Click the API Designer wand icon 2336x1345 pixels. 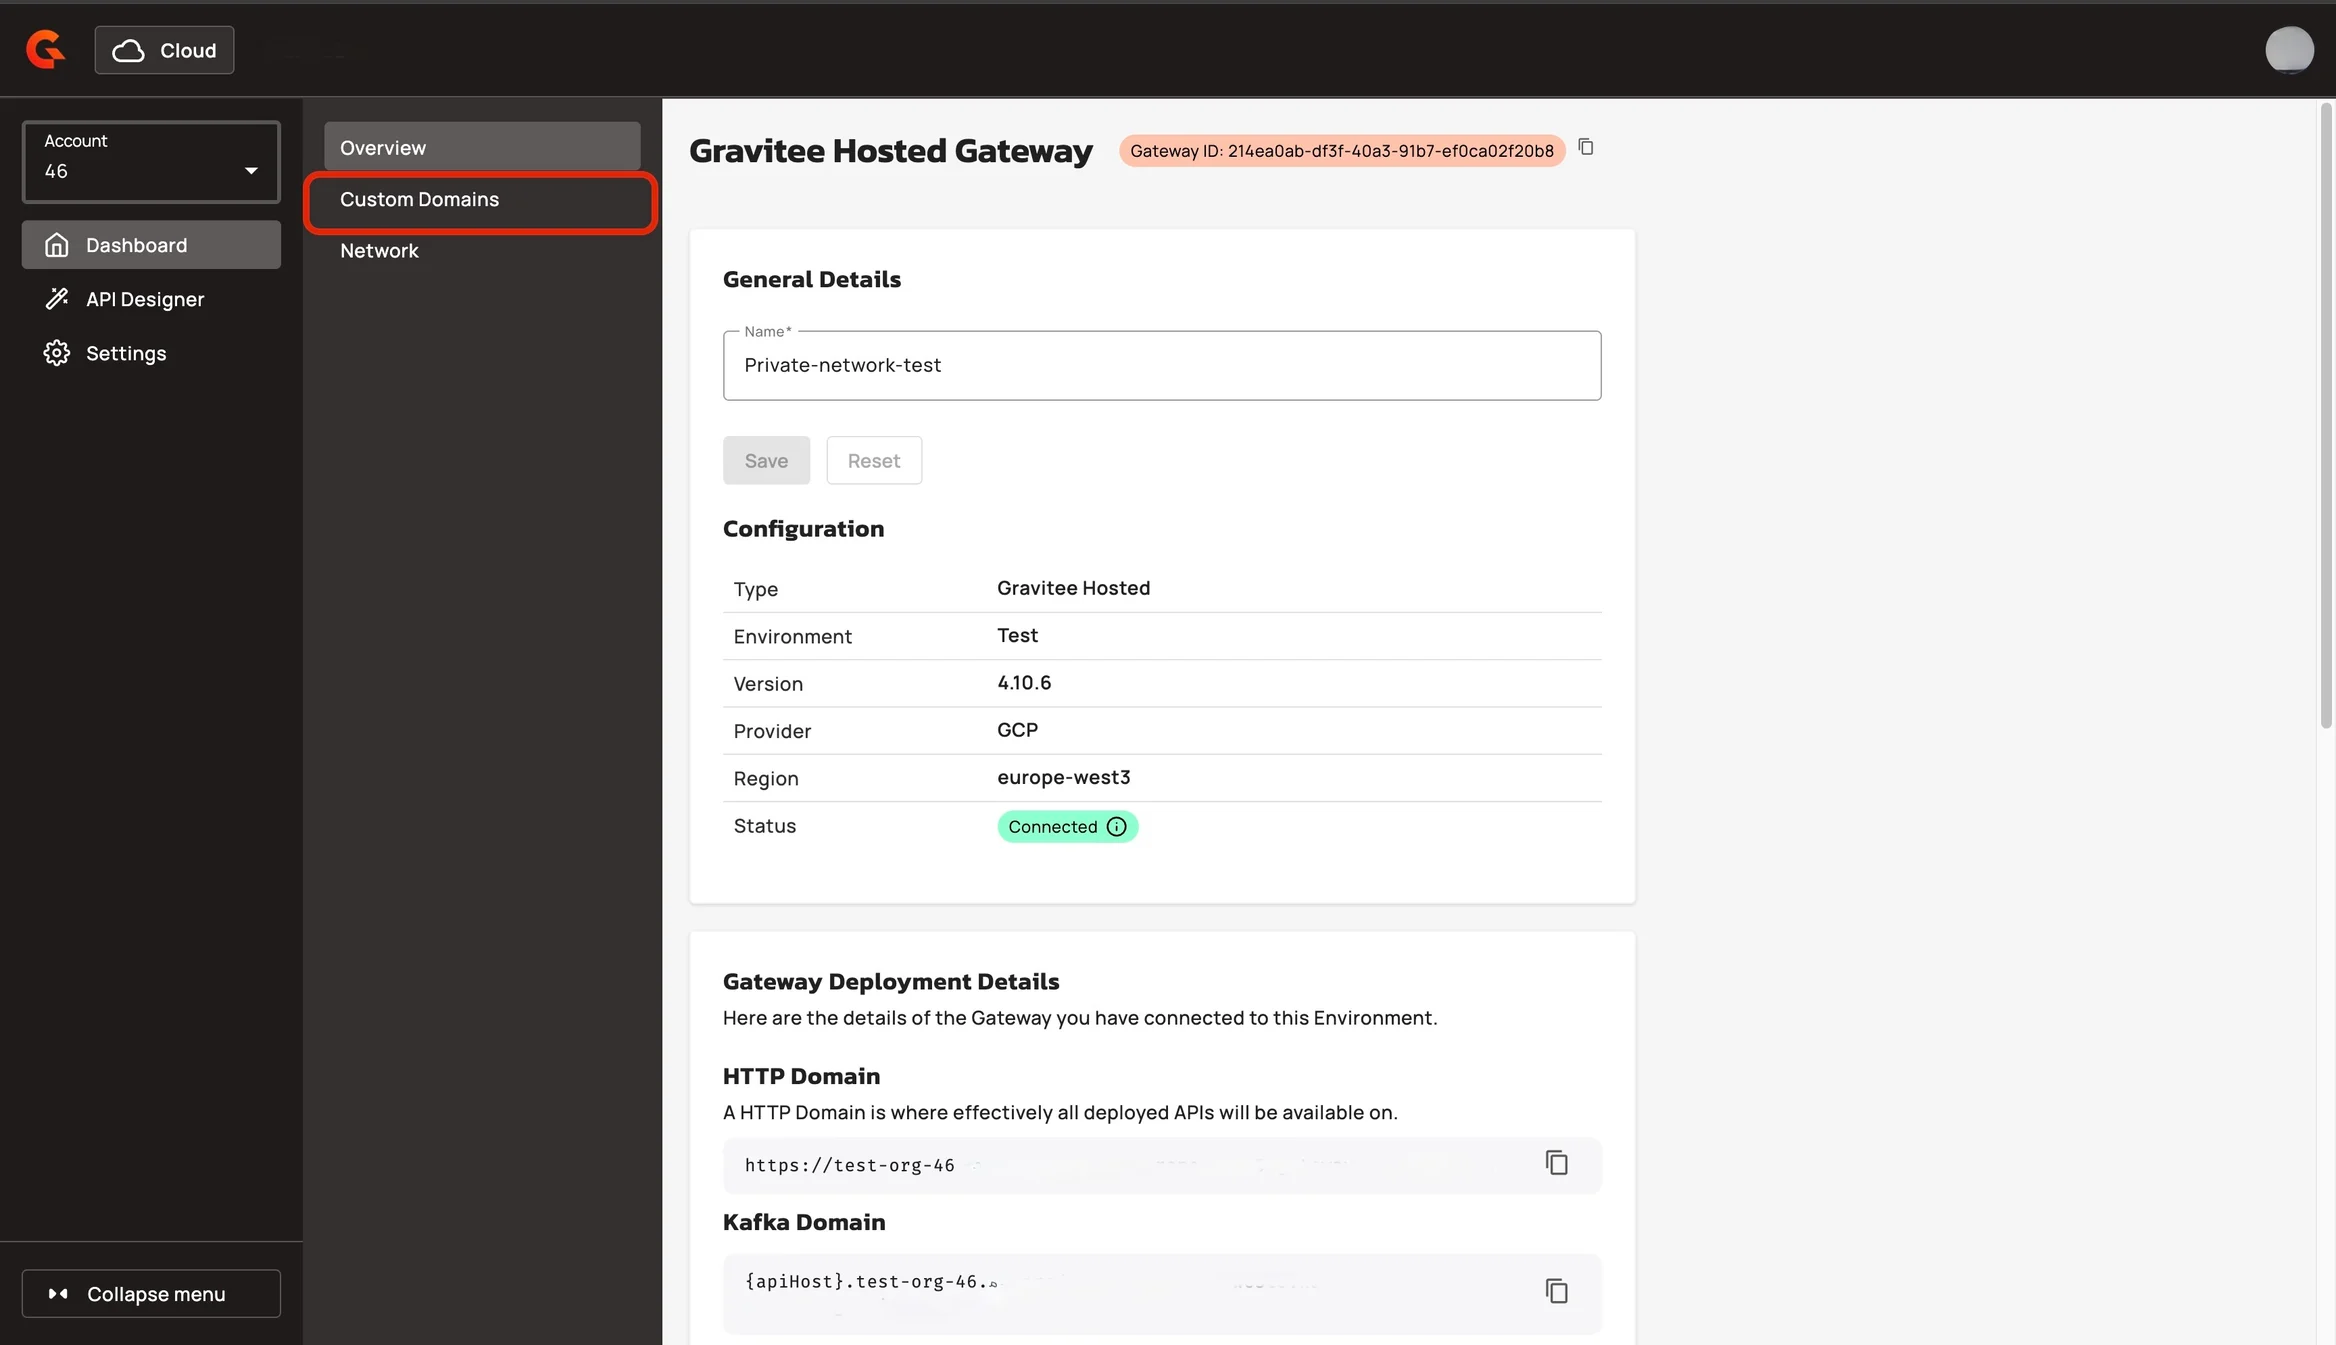pyautogui.click(x=57, y=299)
